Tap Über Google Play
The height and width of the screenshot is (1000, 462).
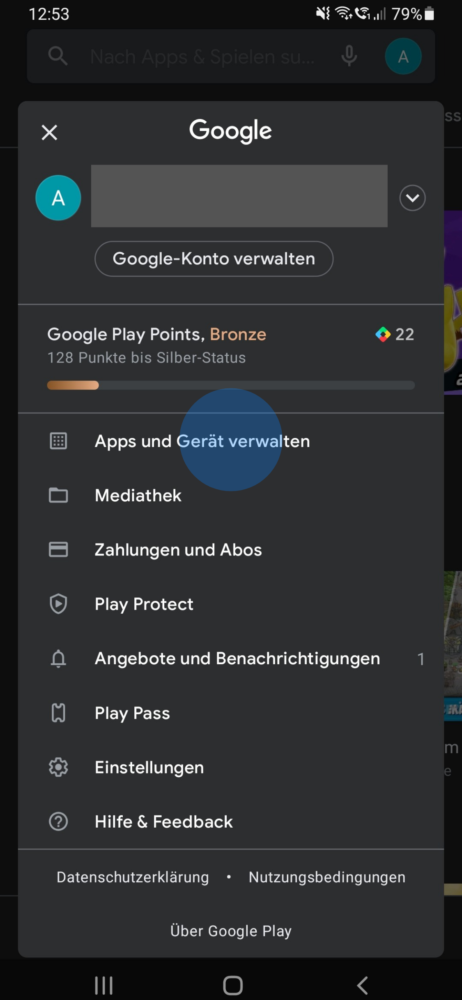tap(231, 931)
